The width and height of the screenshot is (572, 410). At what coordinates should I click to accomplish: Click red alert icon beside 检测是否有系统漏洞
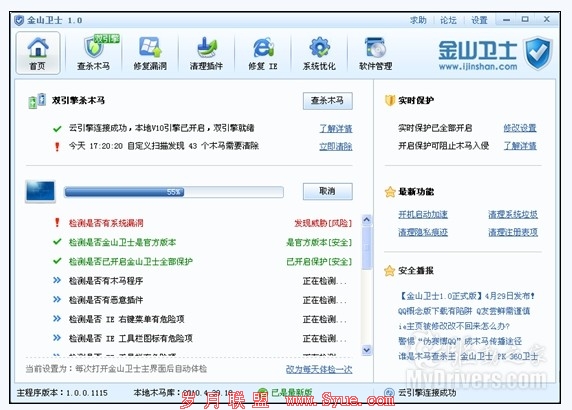[57, 223]
